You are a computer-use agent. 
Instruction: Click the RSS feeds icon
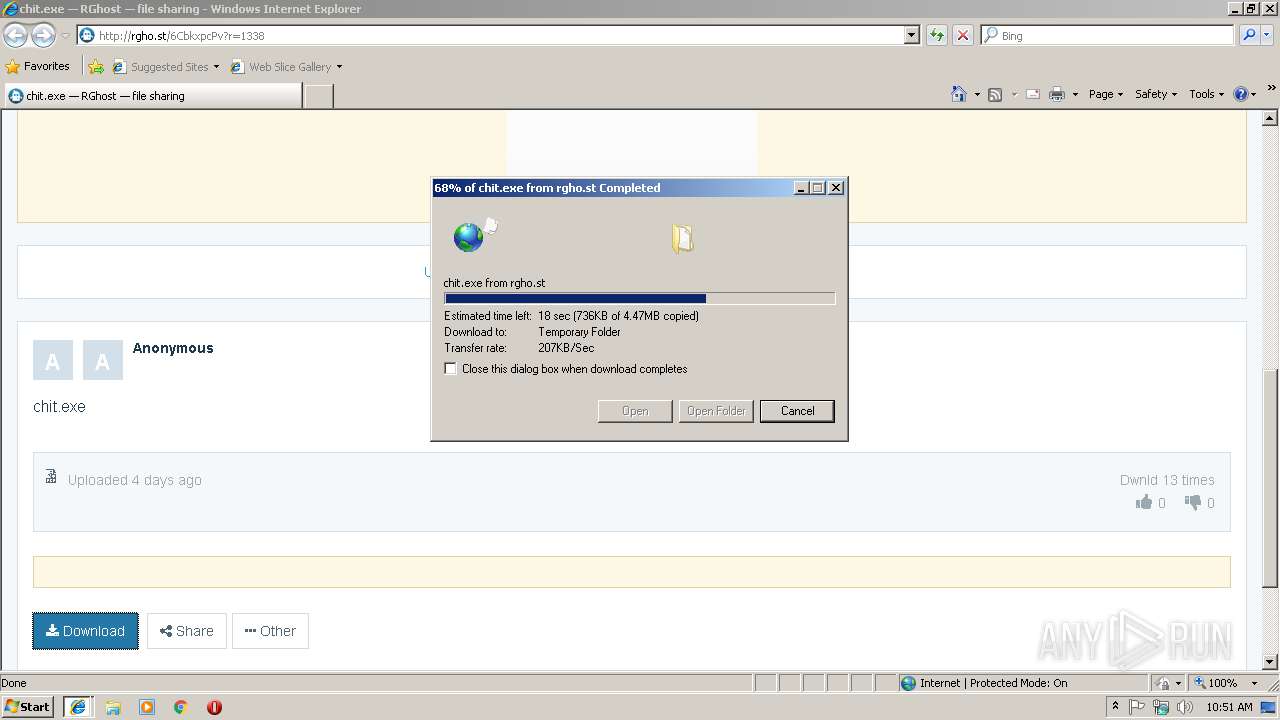pyautogui.click(x=995, y=94)
